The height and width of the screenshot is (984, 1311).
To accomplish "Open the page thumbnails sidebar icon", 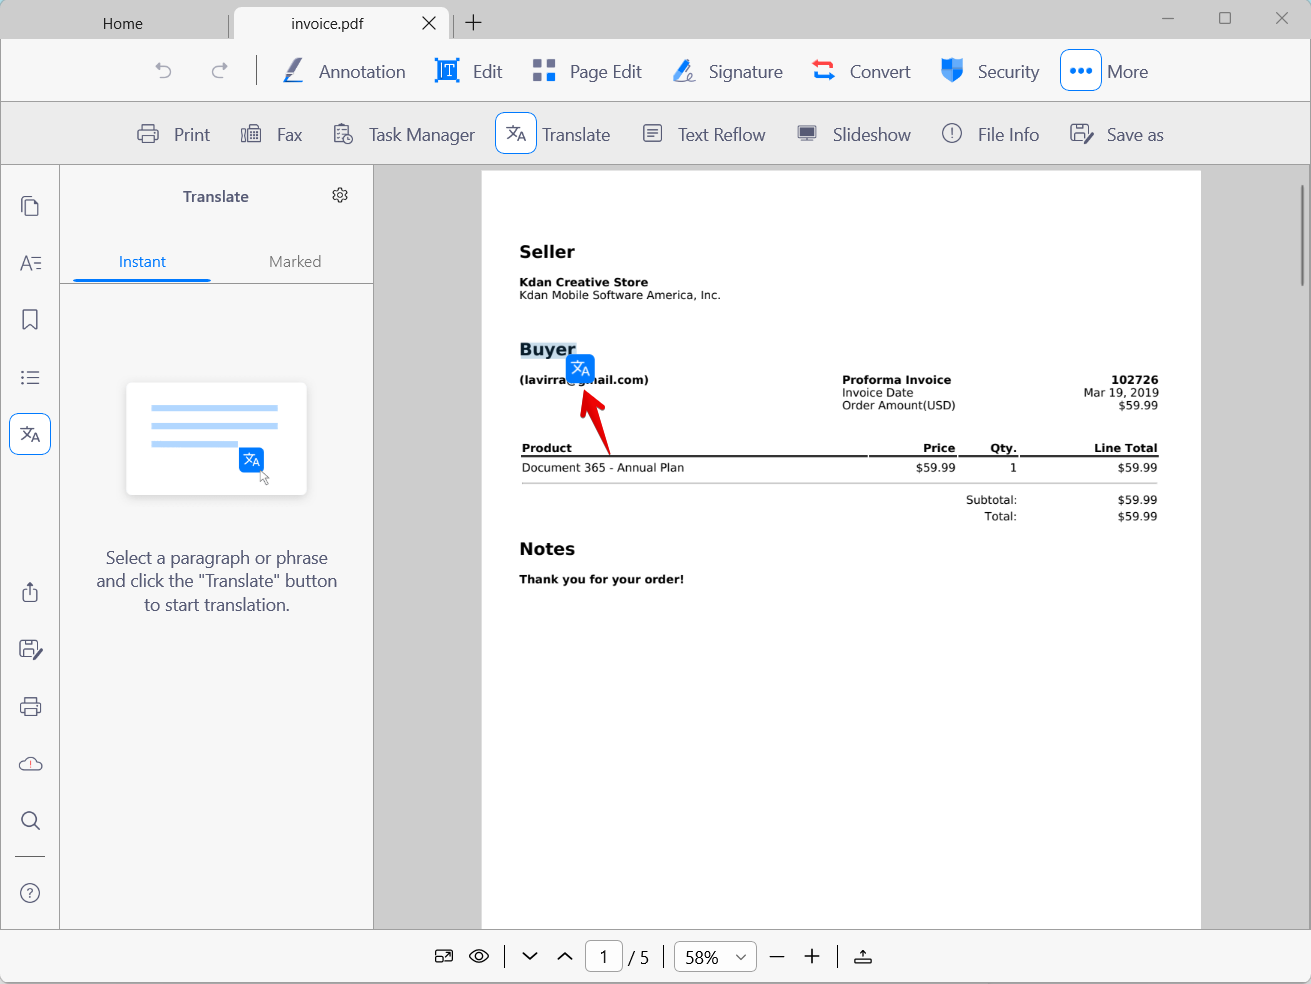I will pos(30,206).
